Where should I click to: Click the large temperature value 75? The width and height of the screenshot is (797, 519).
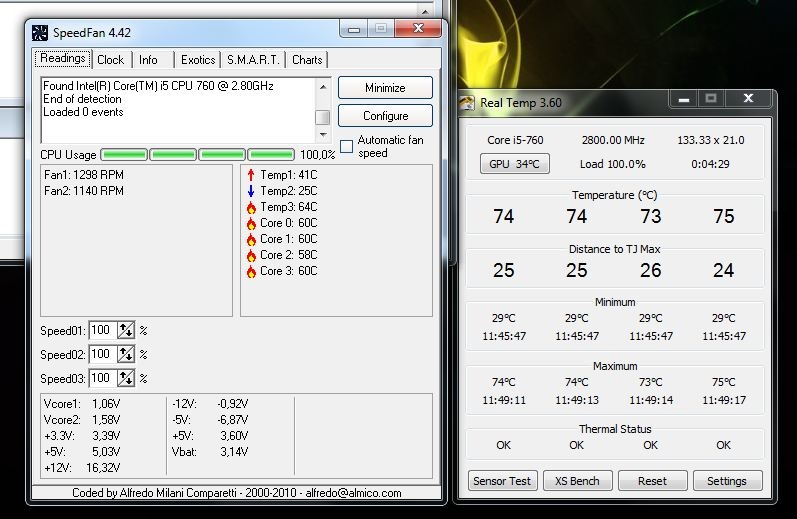[724, 217]
